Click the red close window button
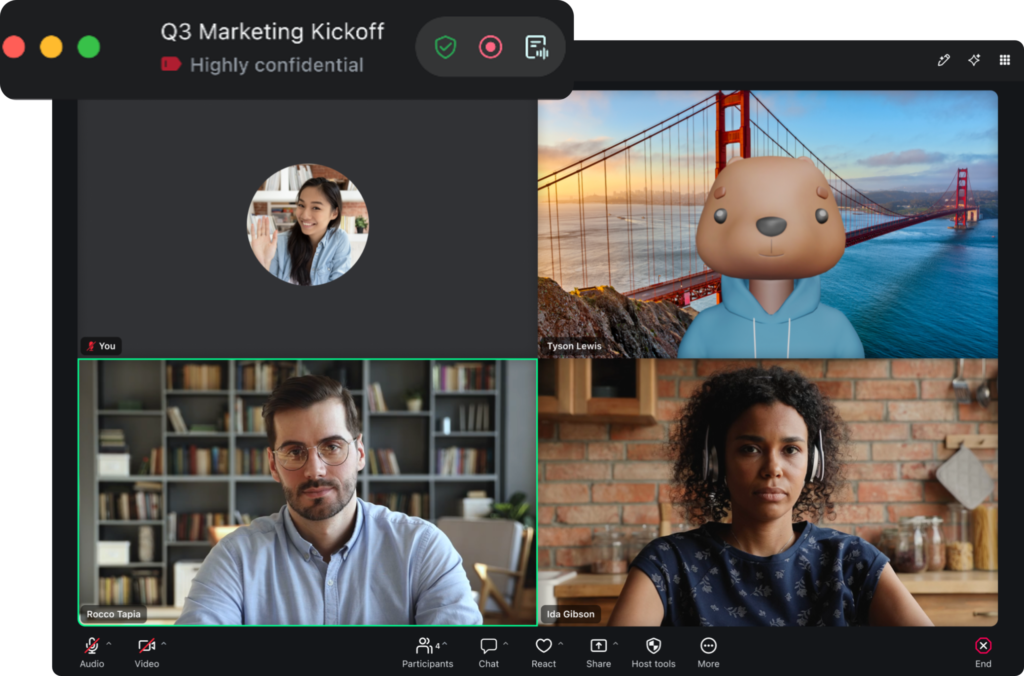Viewport: 1024px width, 676px height. click(14, 47)
